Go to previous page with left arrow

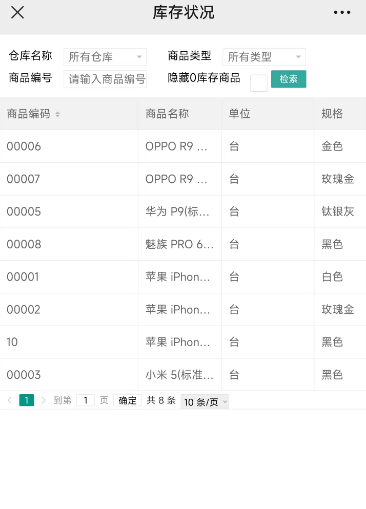10,400
